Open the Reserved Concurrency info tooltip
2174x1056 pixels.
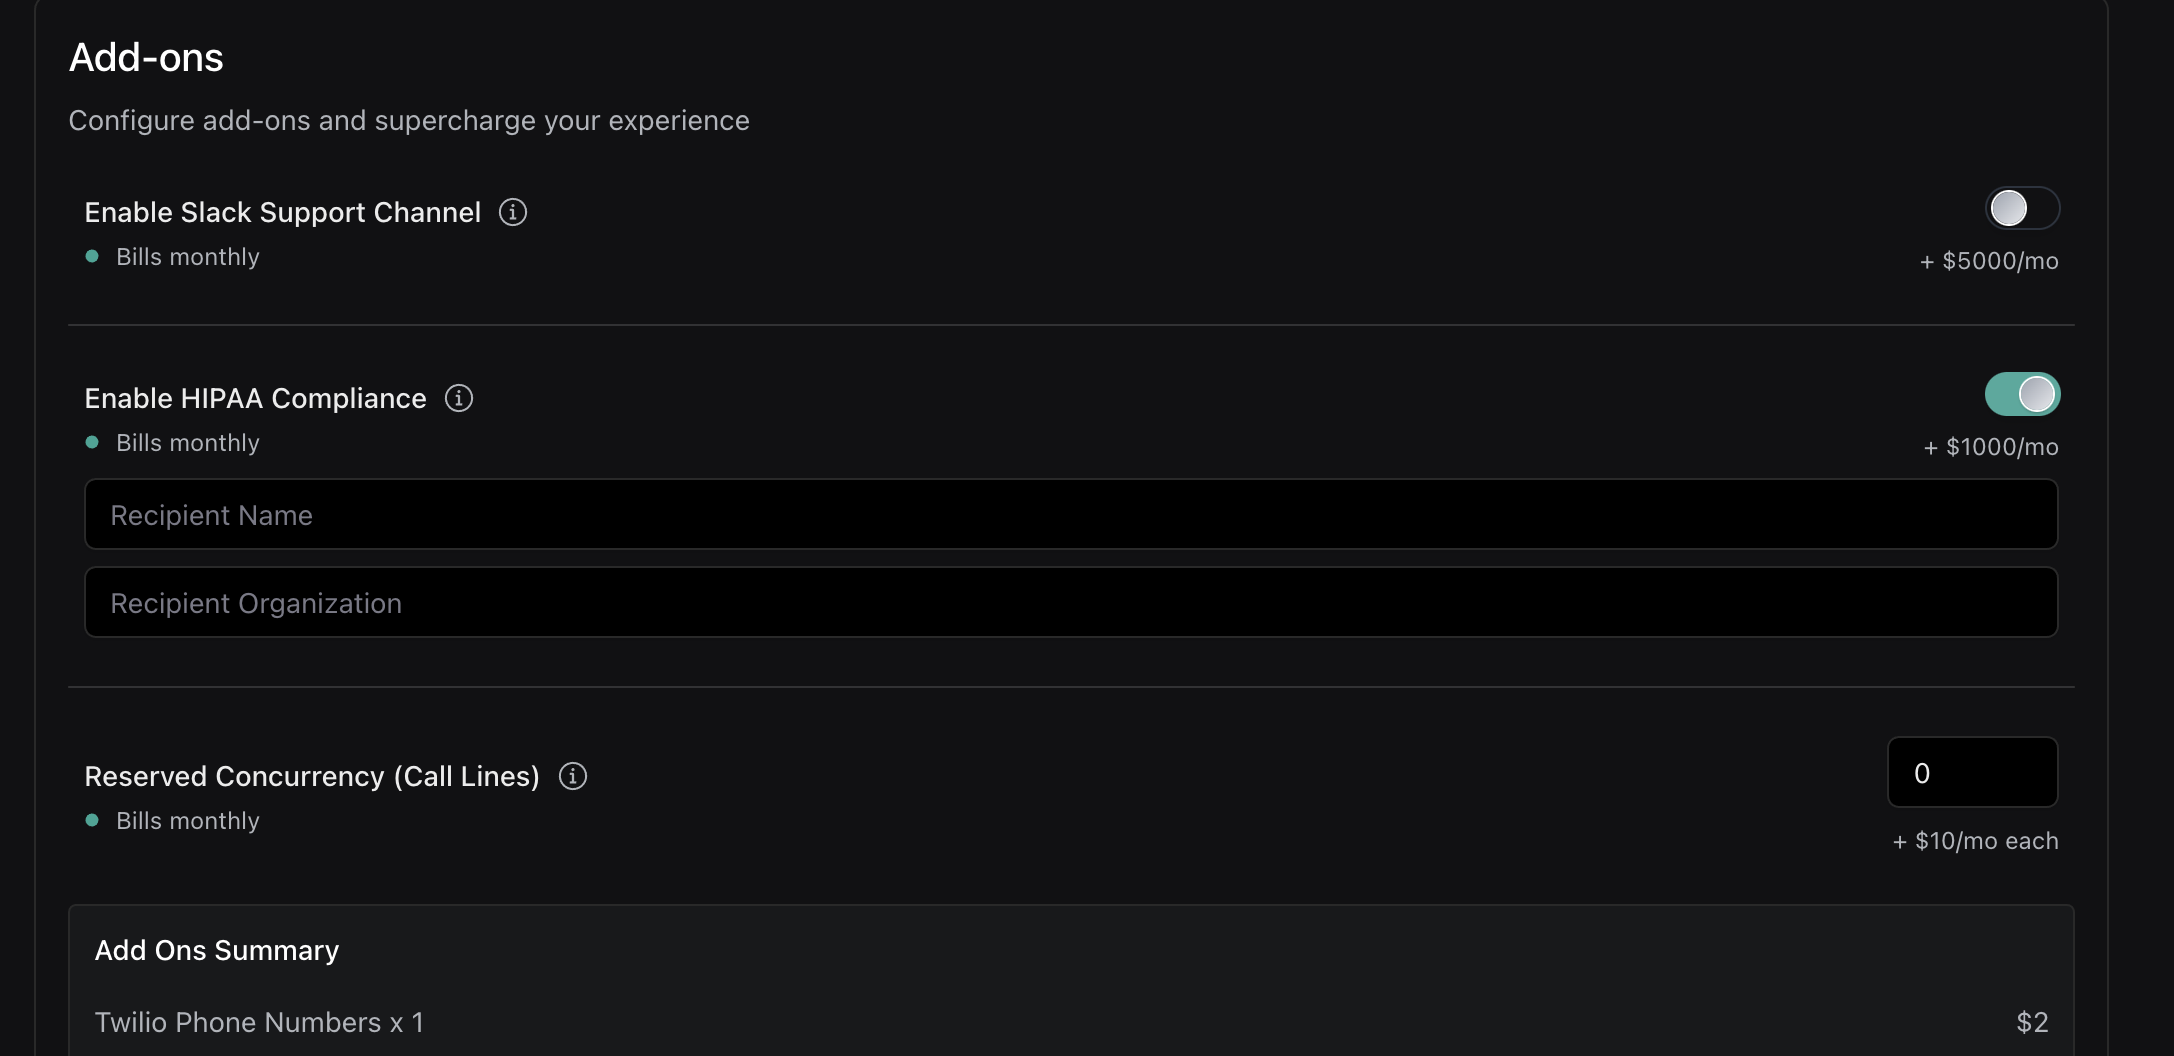572,776
